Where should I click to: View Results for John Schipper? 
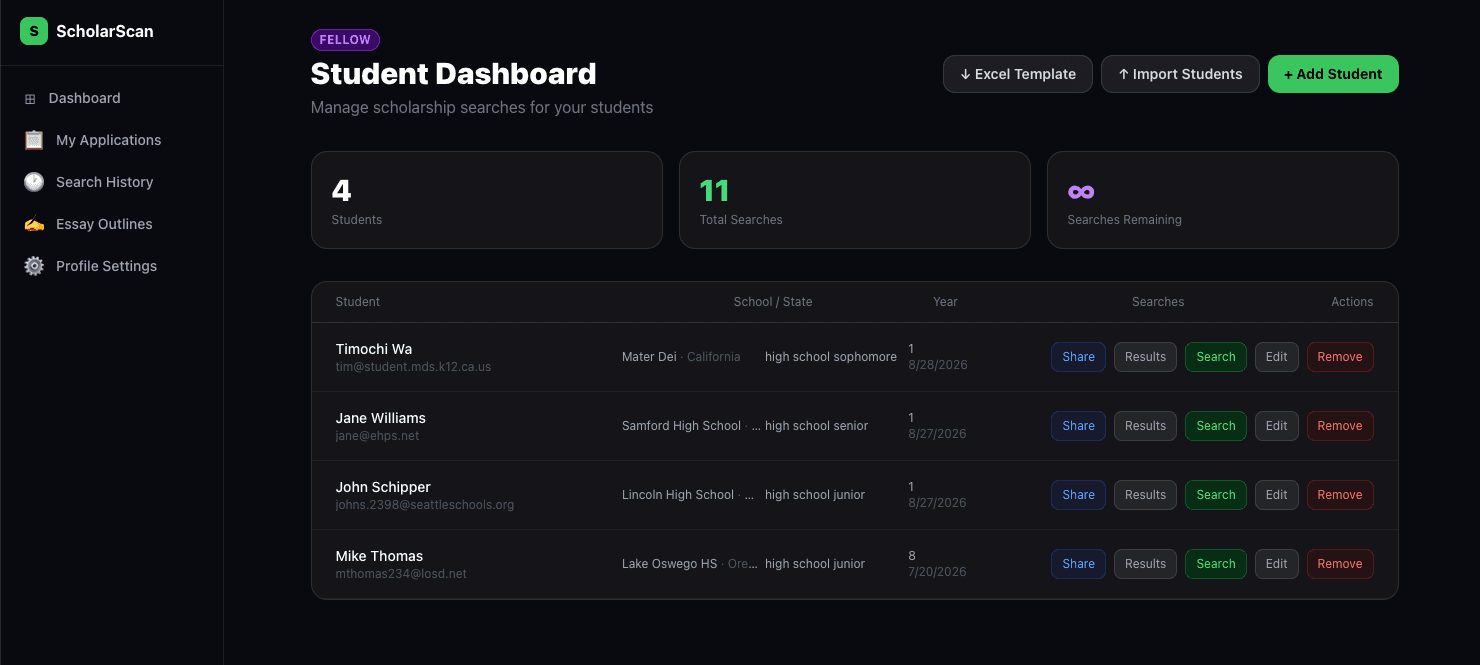point(1145,495)
